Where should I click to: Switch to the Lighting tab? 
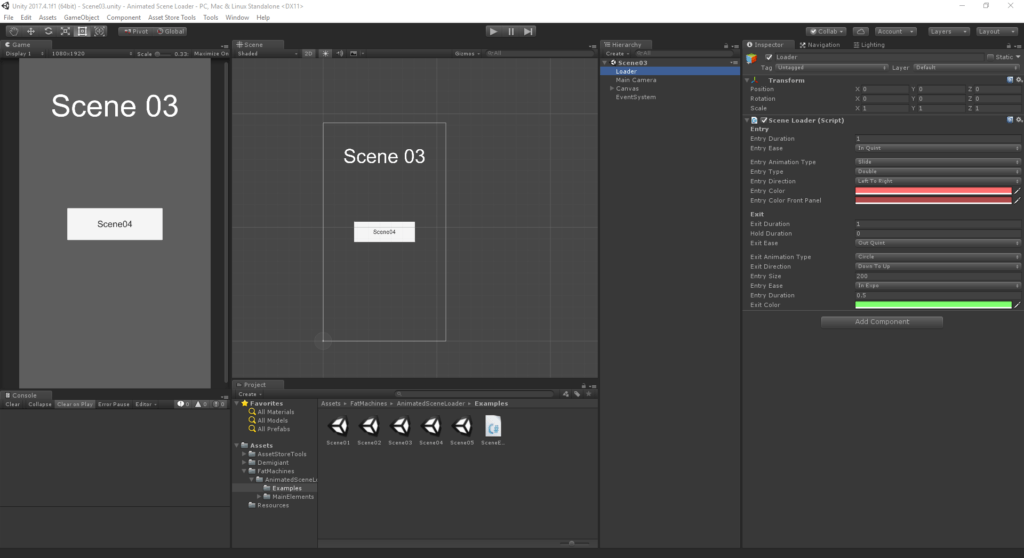click(x=869, y=45)
